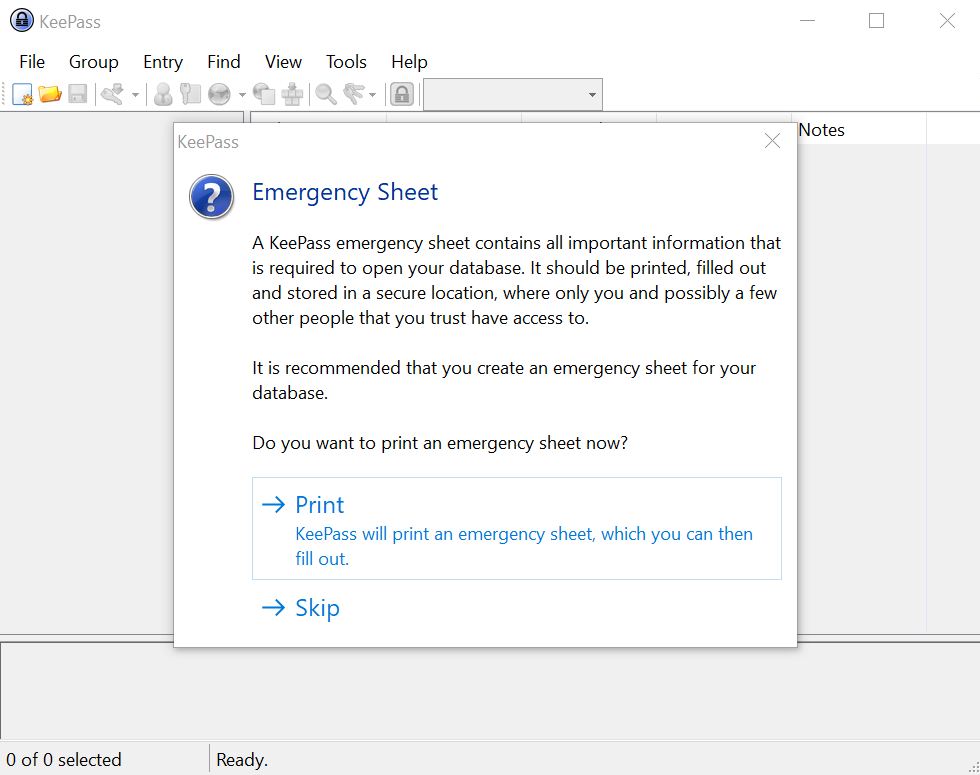Open the quick search combo box
Viewport: 980px width, 775px height.
click(x=512, y=94)
